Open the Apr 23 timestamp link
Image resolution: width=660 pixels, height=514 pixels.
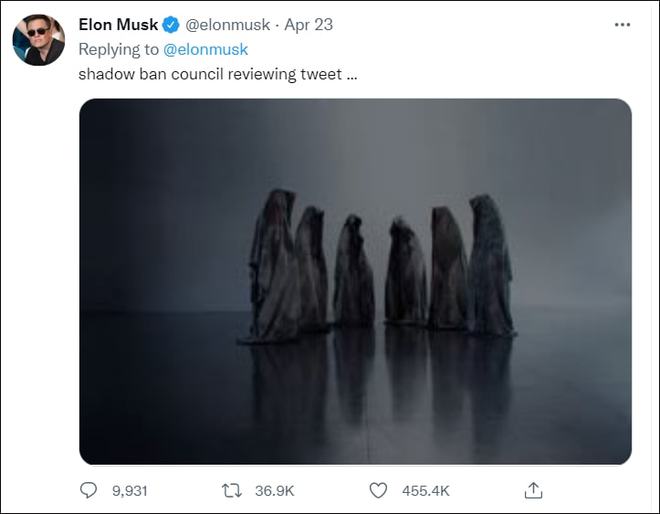[x=309, y=25]
